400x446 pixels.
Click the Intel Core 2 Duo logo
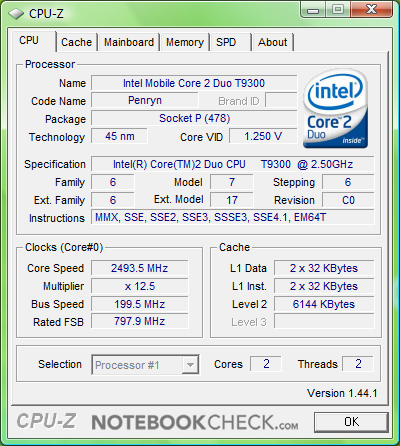click(x=335, y=108)
